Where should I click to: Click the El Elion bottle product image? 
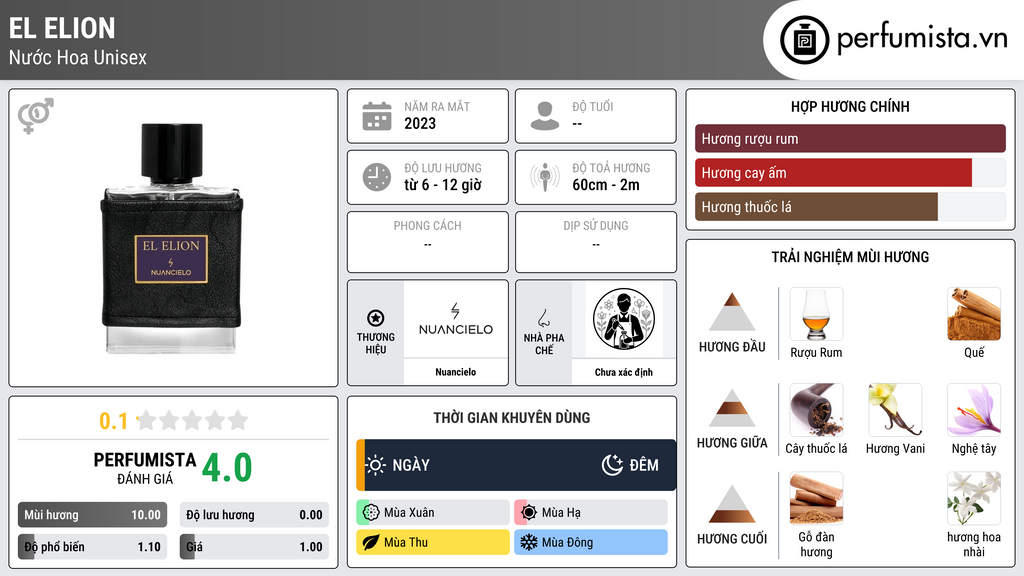[x=172, y=238]
